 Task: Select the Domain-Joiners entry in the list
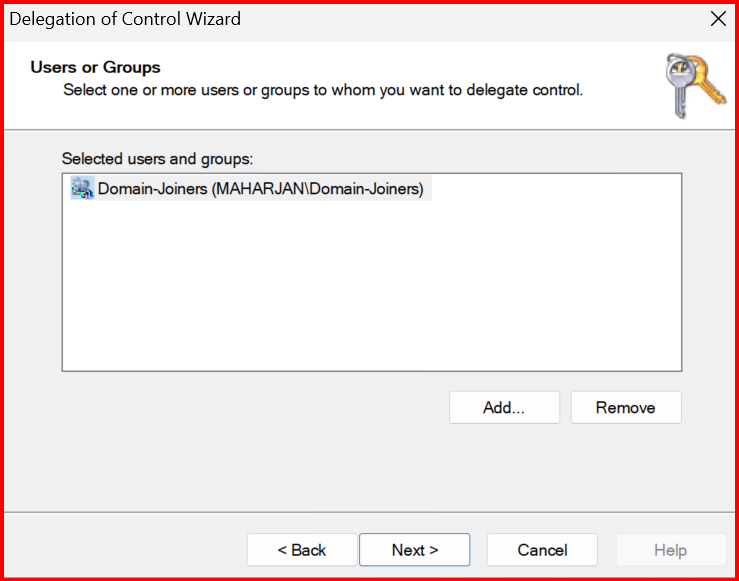[260, 188]
